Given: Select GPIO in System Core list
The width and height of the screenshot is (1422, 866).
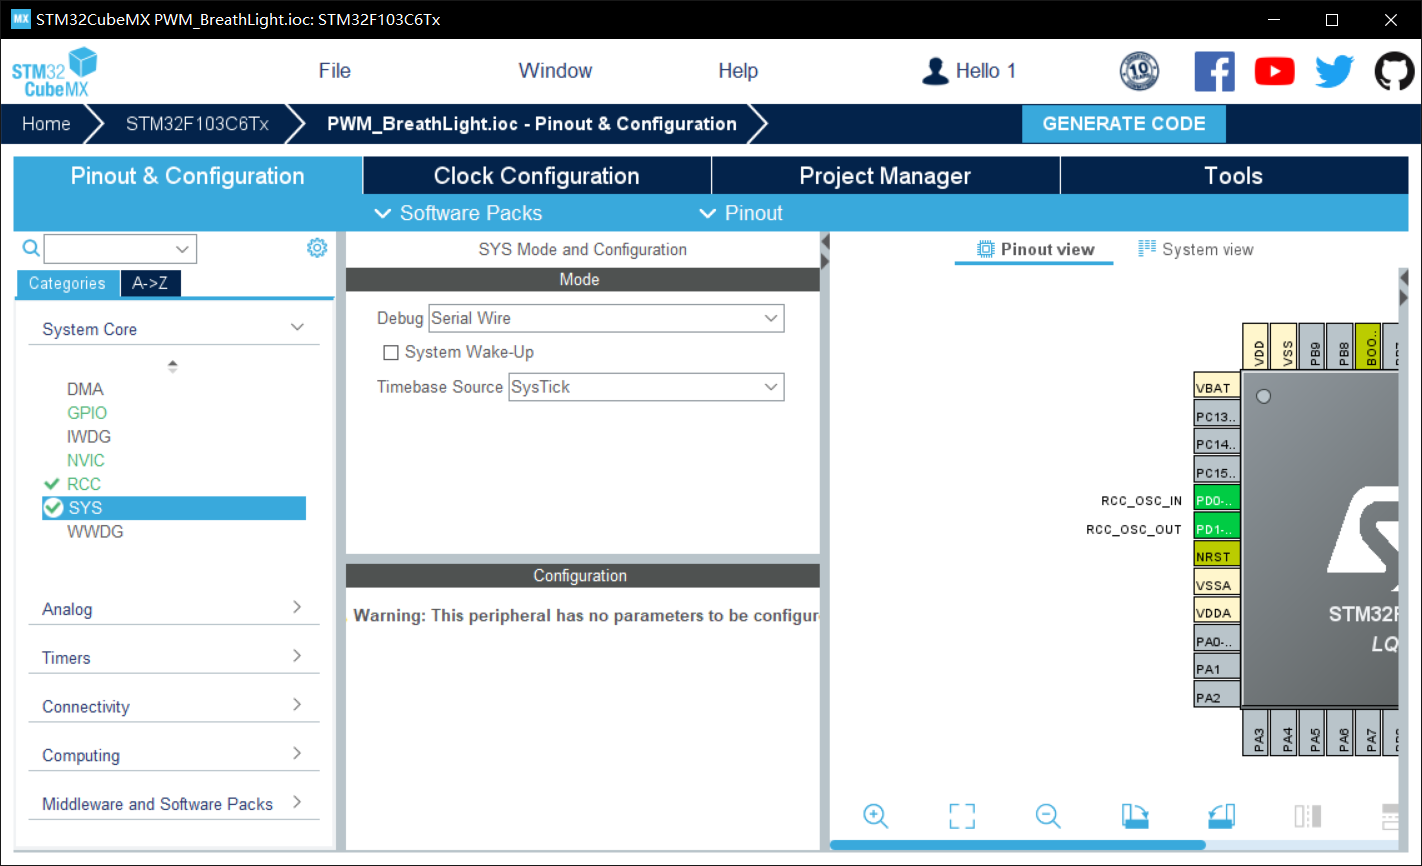Looking at the screenshot, I should click(x=87, y=413).
